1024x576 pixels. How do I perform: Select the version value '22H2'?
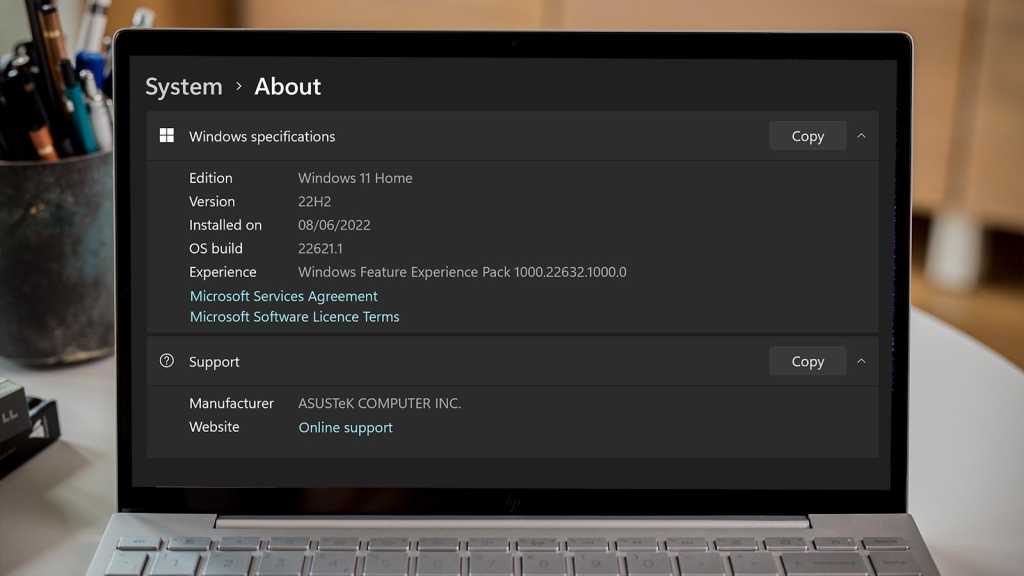314,201
